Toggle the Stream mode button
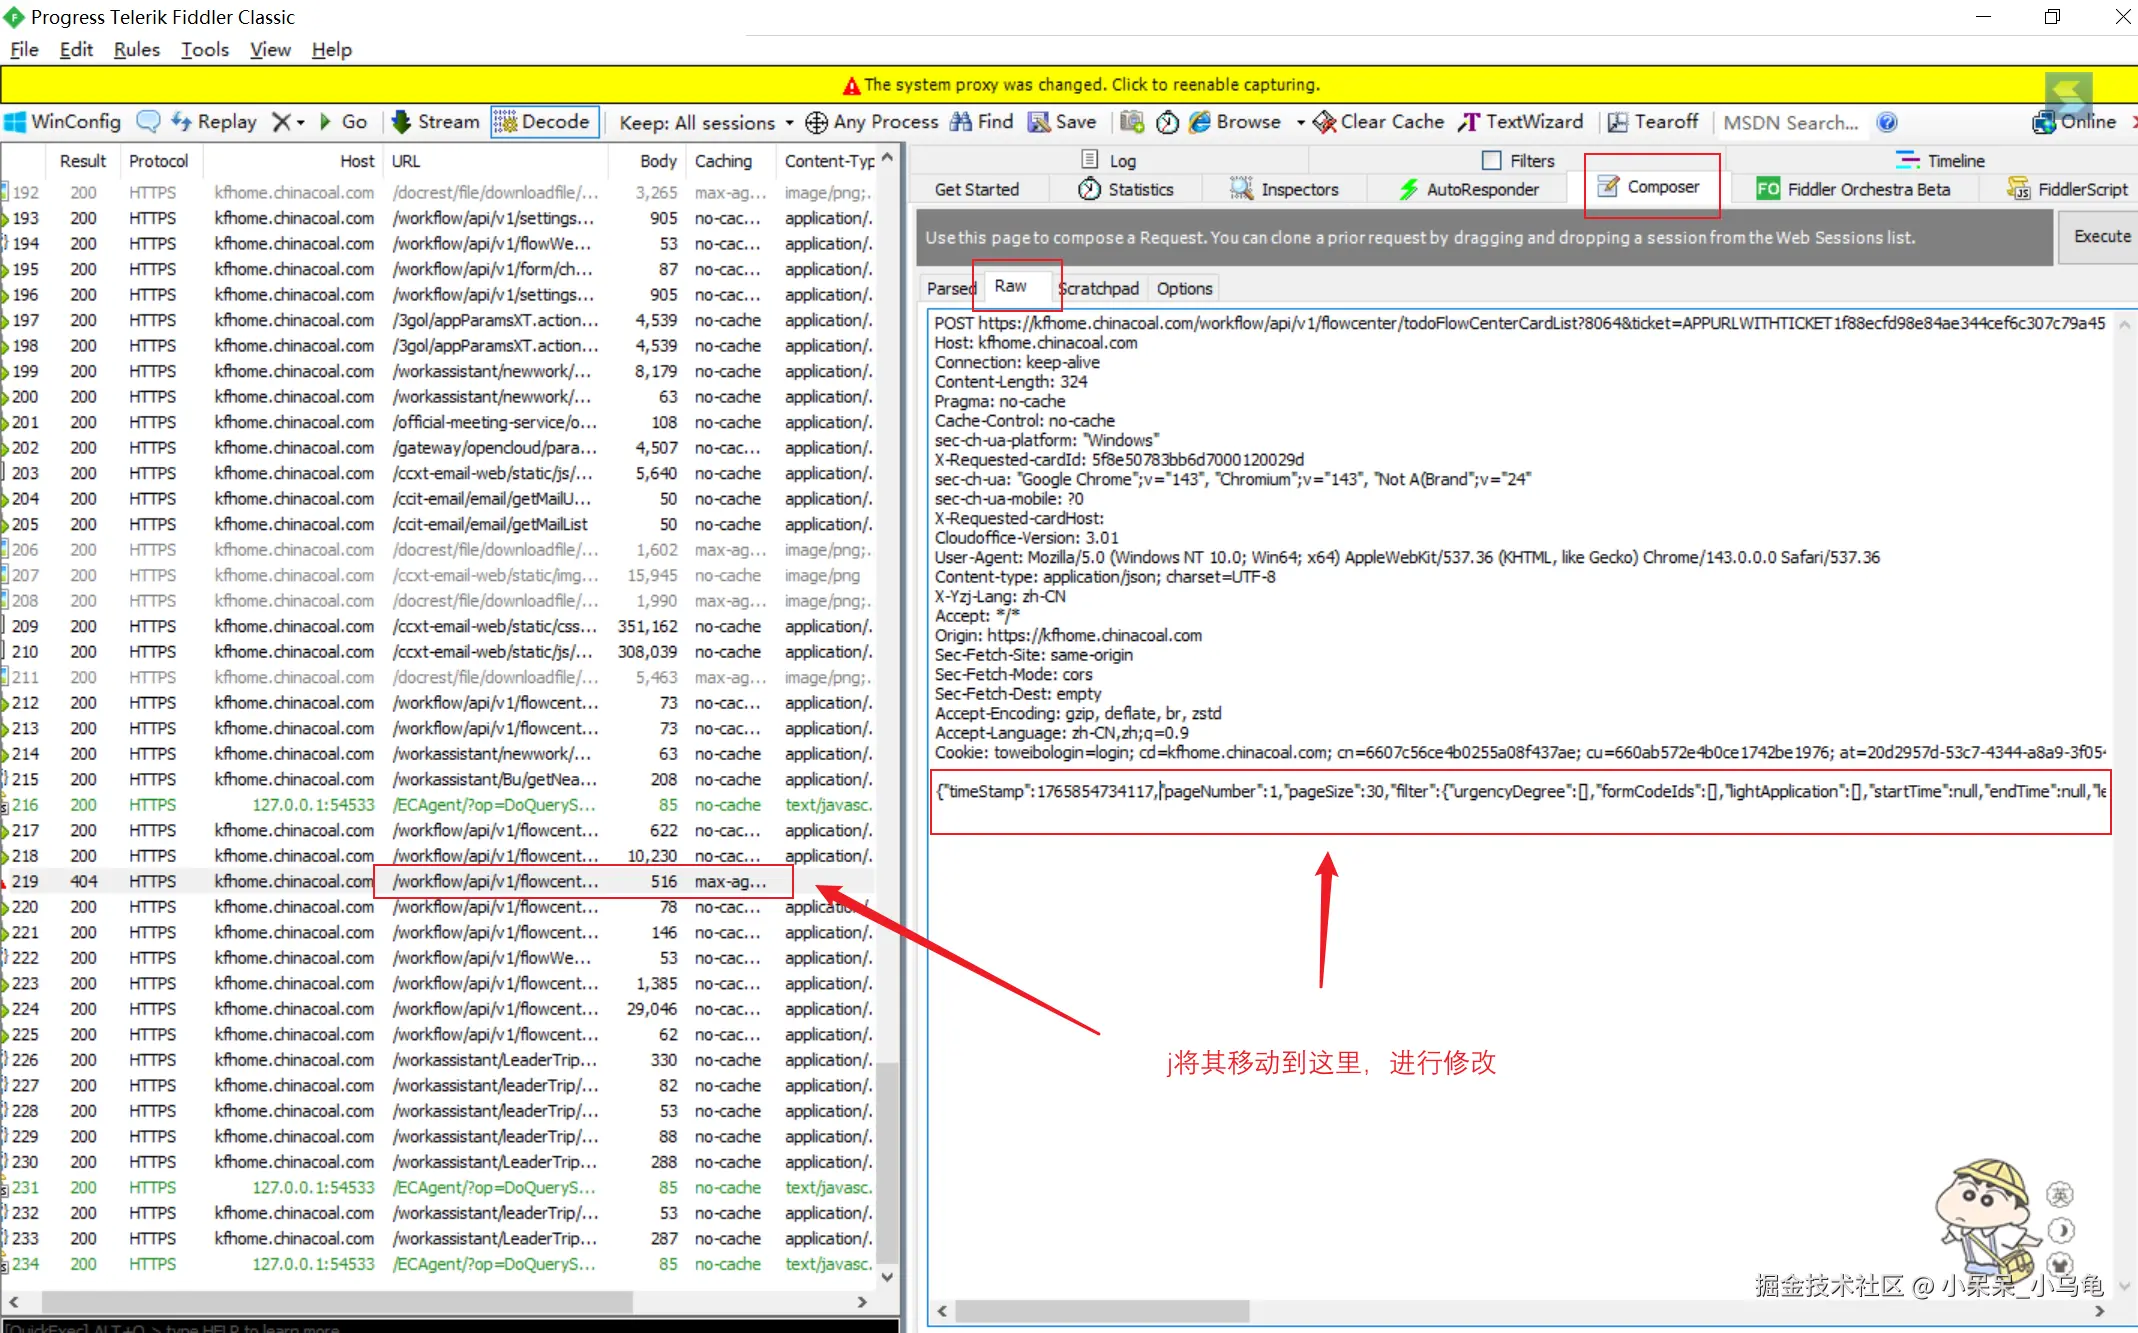The image size is (2138, 1333). coord(435,122)
